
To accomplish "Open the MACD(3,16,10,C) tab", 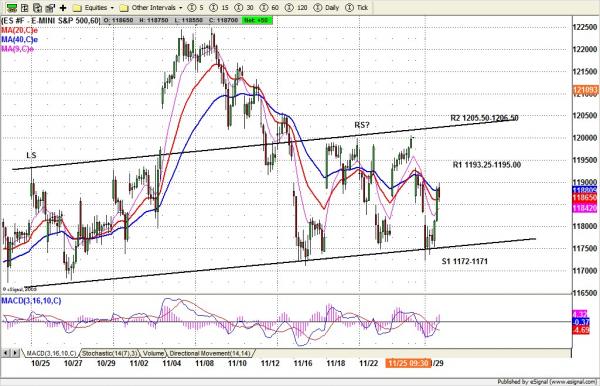I will pos(51,353).
